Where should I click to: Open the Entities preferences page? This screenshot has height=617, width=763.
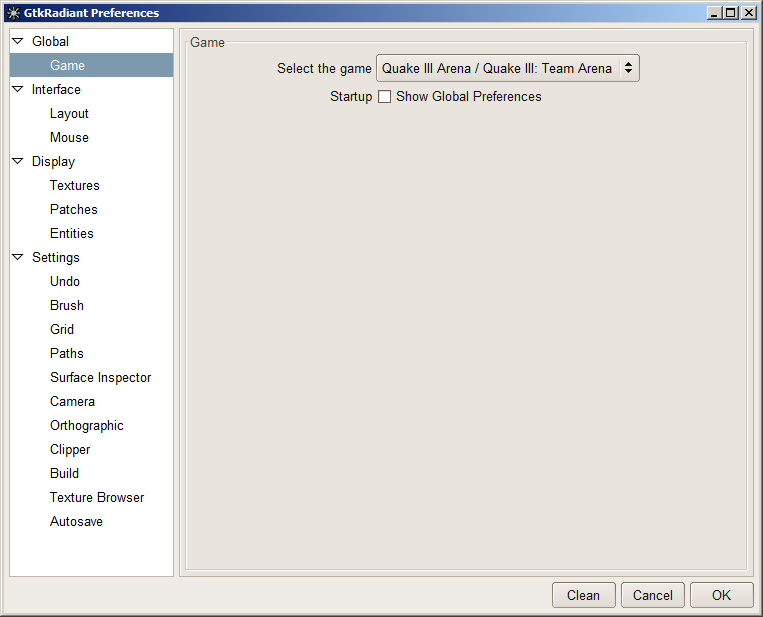72,233
